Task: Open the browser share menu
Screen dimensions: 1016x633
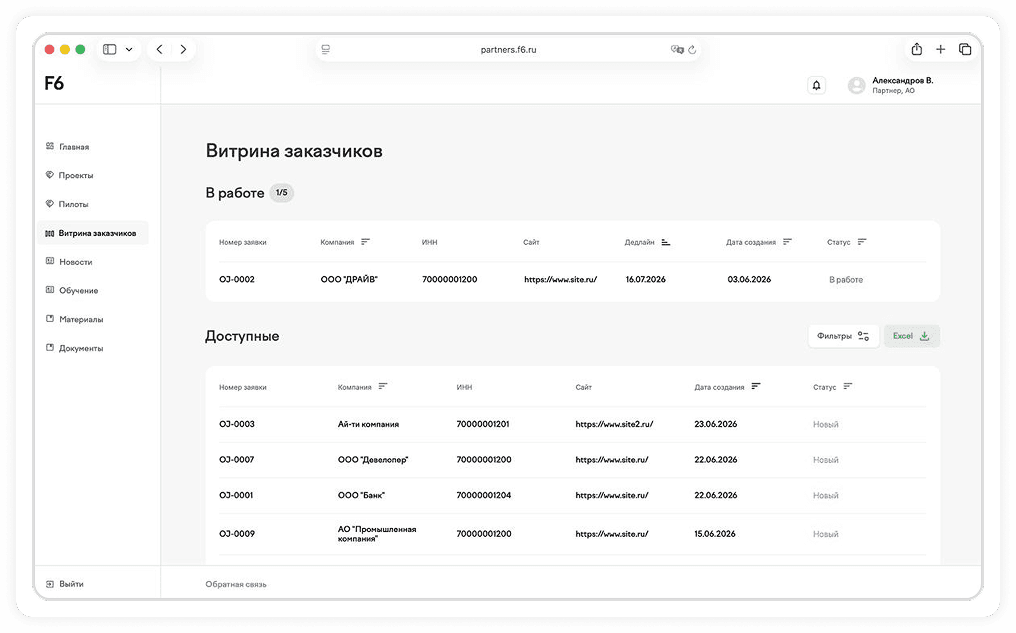Action: (x=917, y=49)
